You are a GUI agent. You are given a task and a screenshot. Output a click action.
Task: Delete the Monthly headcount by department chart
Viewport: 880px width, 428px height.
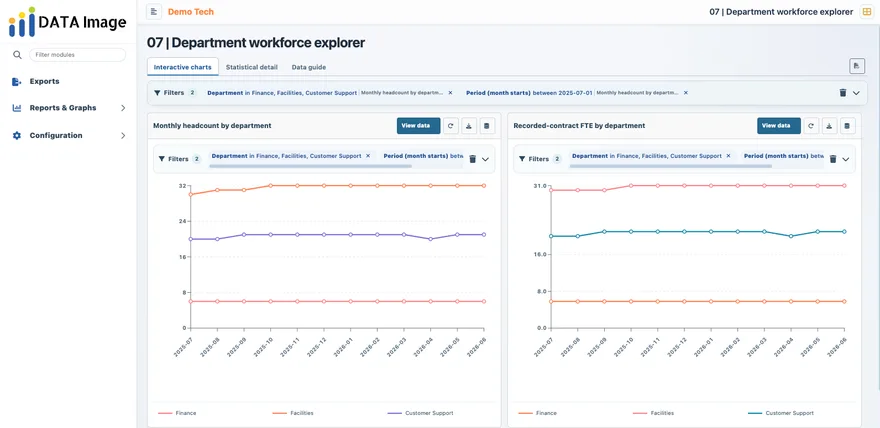(487, 126)
